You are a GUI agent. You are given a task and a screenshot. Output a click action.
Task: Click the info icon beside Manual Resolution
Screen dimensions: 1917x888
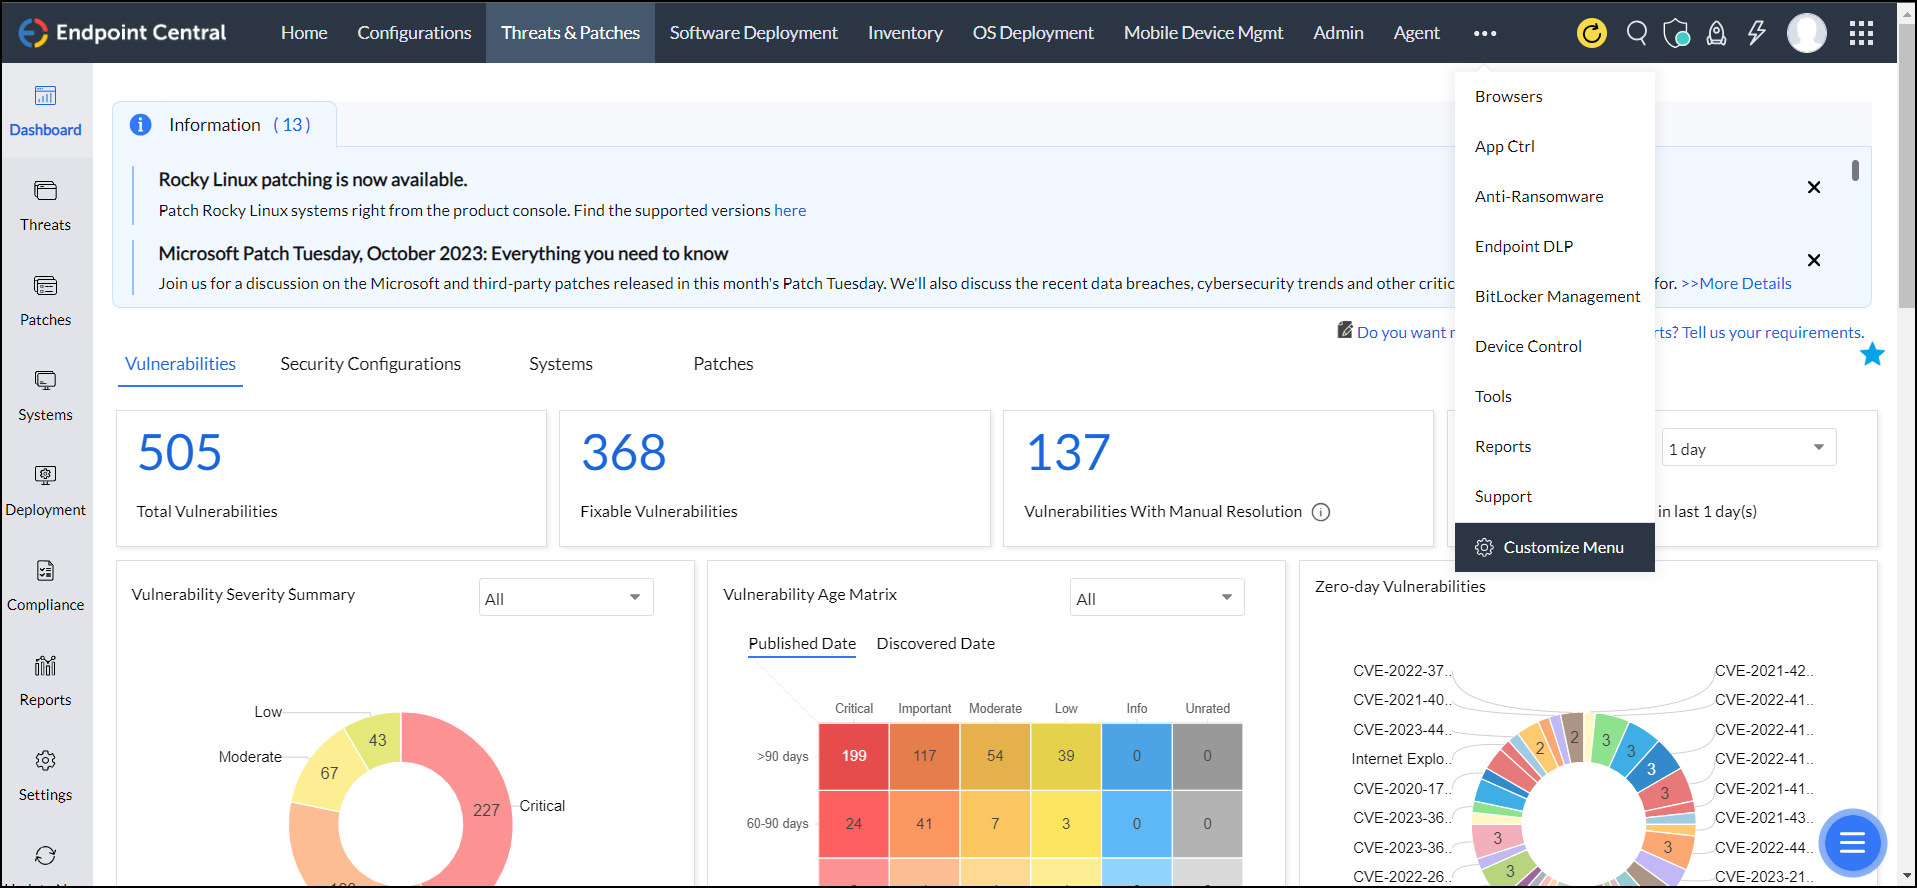(x=1321, y=512)
